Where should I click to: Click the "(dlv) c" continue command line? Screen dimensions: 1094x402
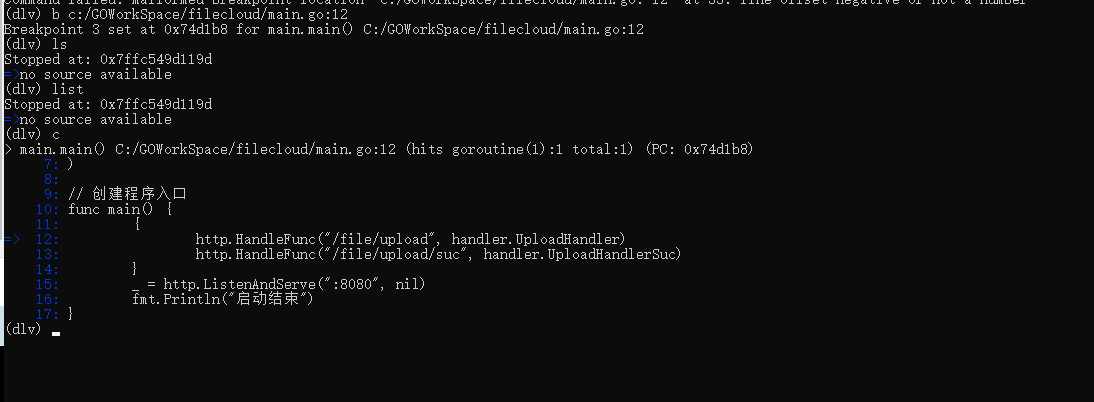(32, 134)
